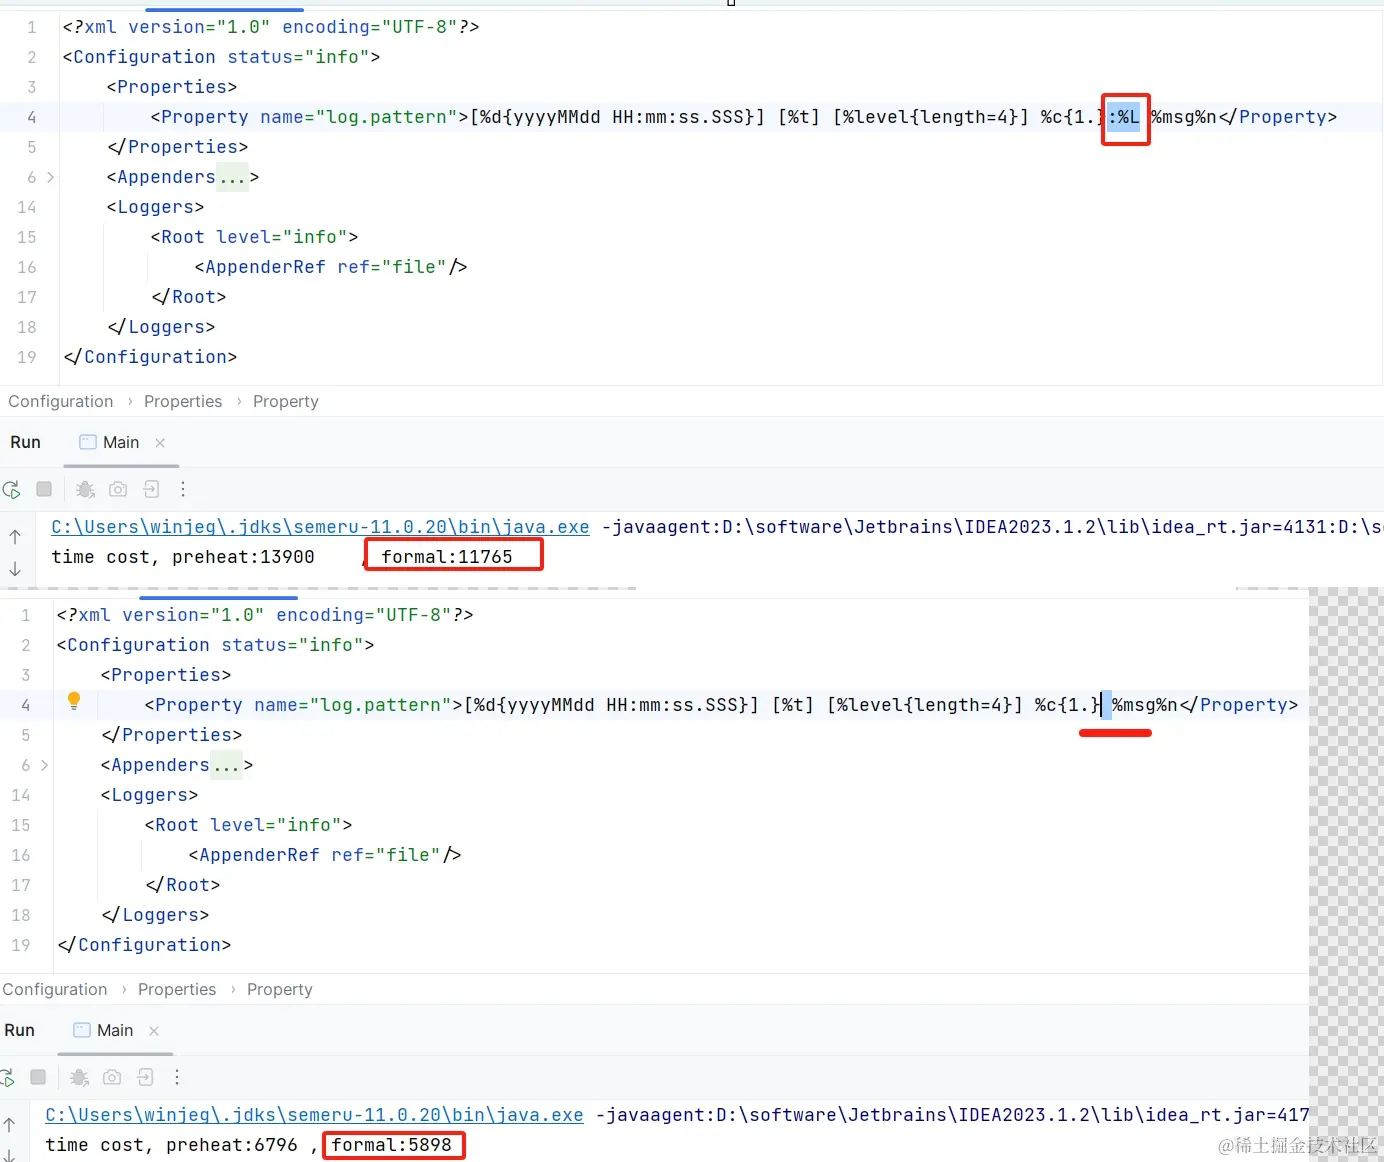Expand the Appenders fold in lower editor
This screenshot has width=1384, height=1162.
point(45,765)
